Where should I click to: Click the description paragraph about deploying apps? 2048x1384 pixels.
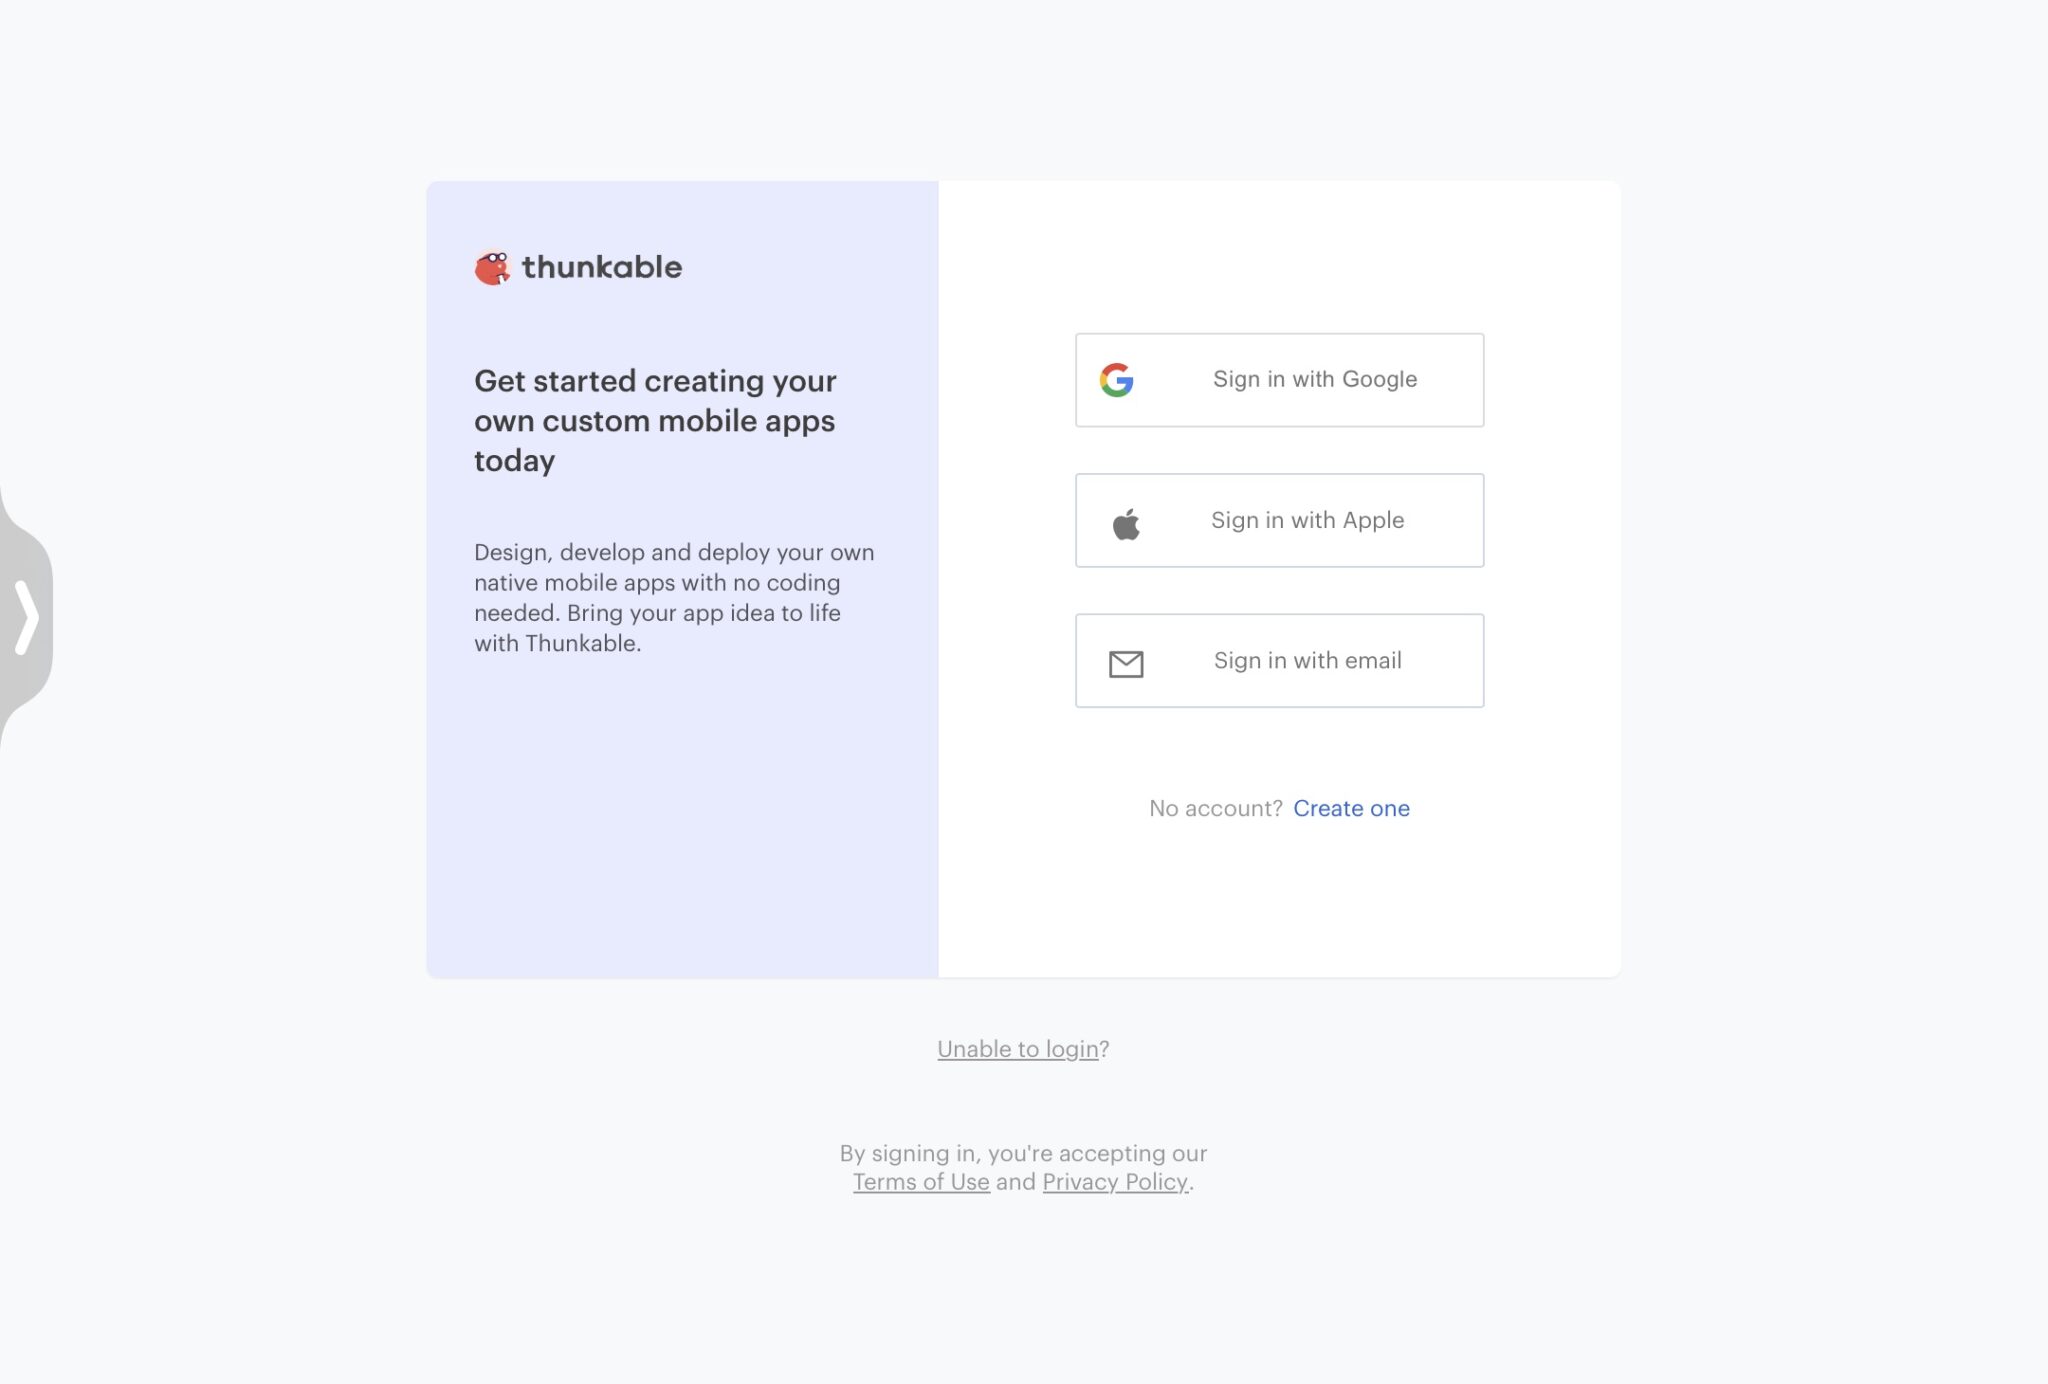coord(673,597)
